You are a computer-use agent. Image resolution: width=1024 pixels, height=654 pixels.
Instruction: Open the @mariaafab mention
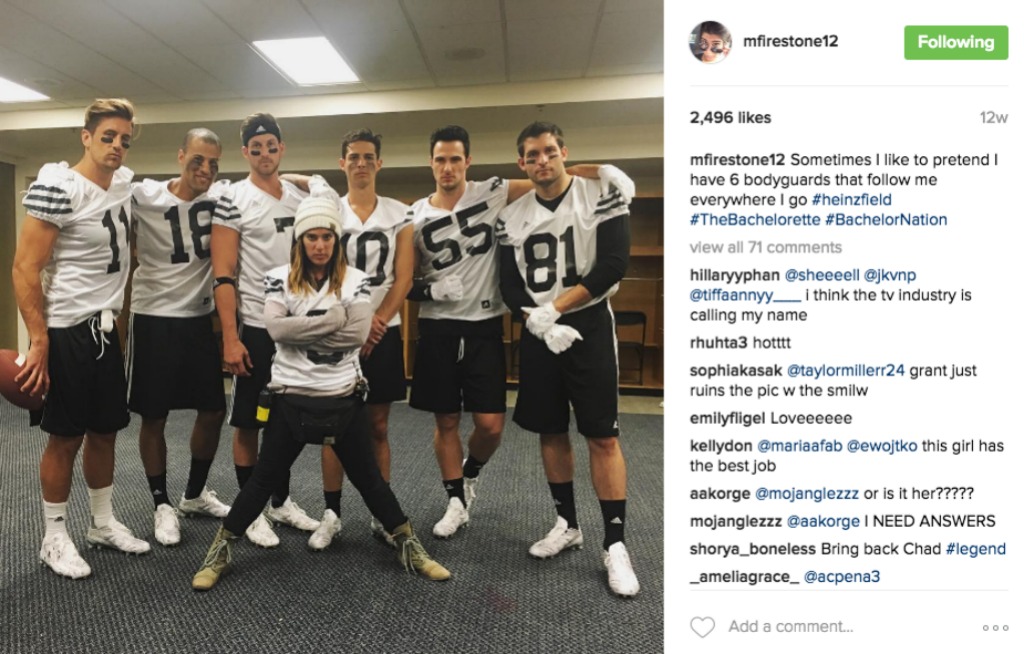pyautogui.click(x=799, y=446)
